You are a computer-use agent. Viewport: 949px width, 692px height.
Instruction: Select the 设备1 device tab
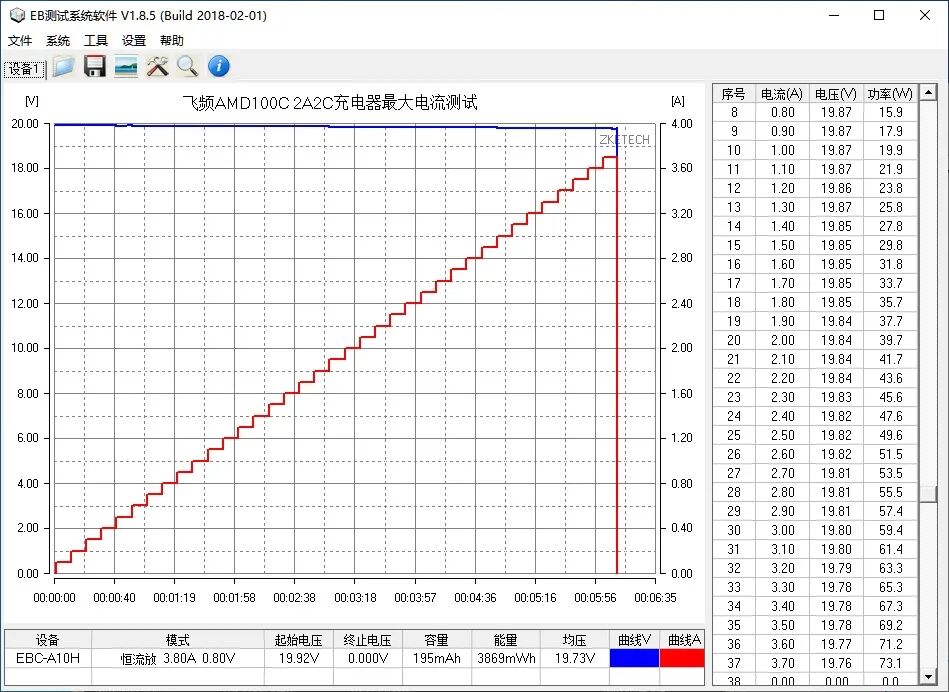click(x=25, y=69)
